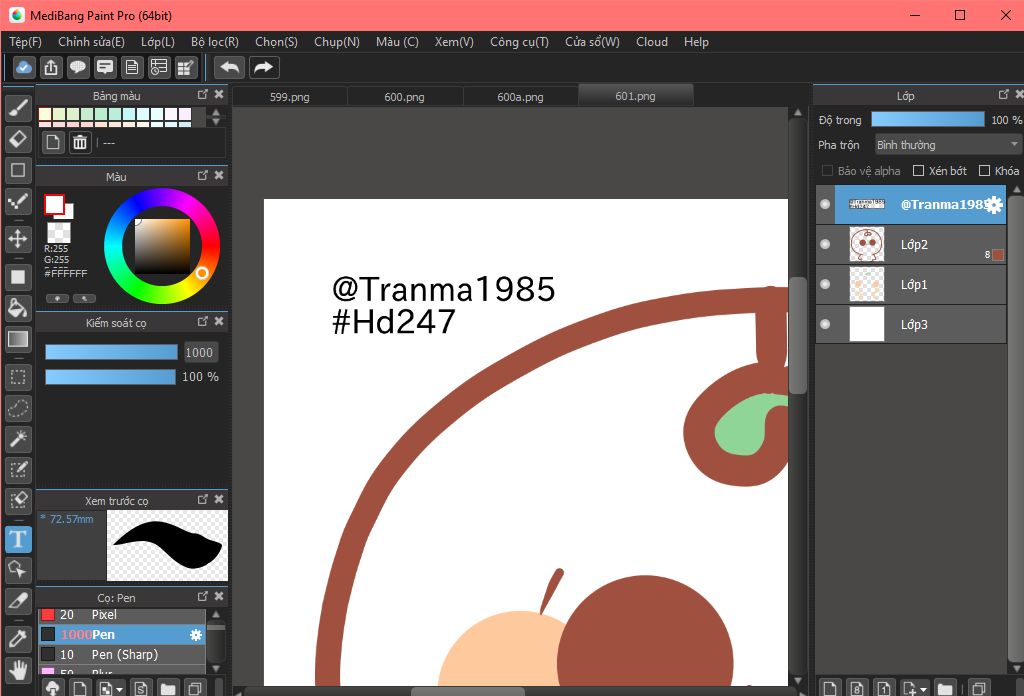Open settings gear on 1000 Pen brush
The width and height of the screenshot is (1024, 696).
(x=196, y=635)
